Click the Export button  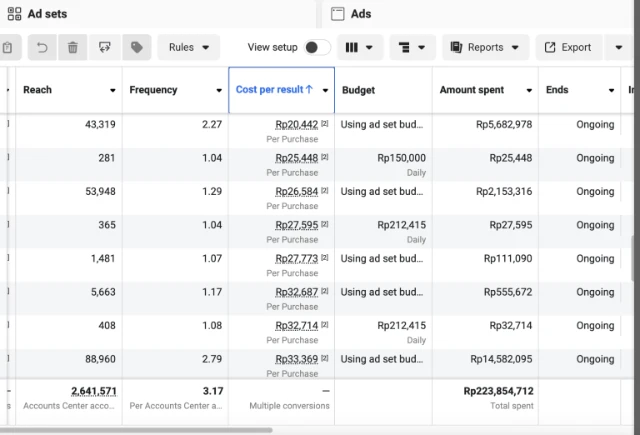pyautogui.click(x=568, y=47)
